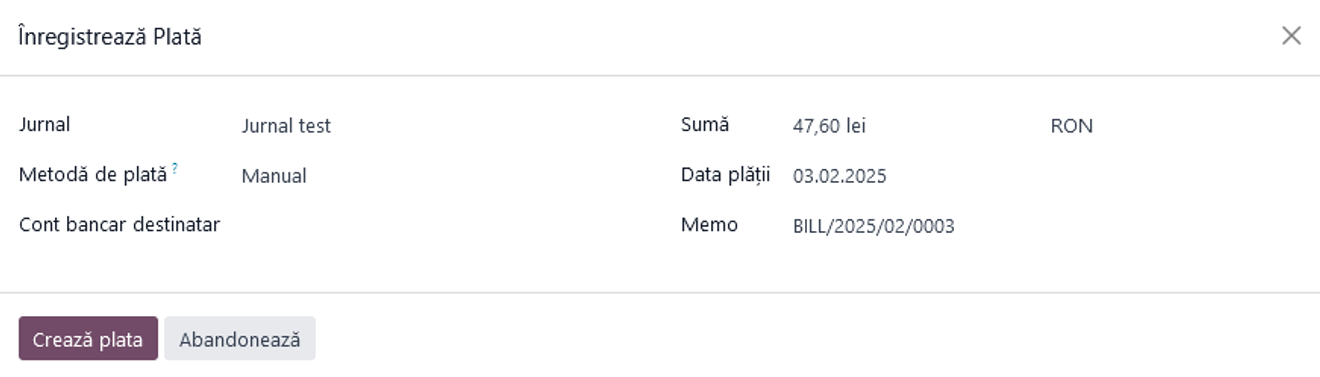This screenshot has height=377, width=1320.
Task: Click blank header bar of the dialog
Action: [740, 37]
